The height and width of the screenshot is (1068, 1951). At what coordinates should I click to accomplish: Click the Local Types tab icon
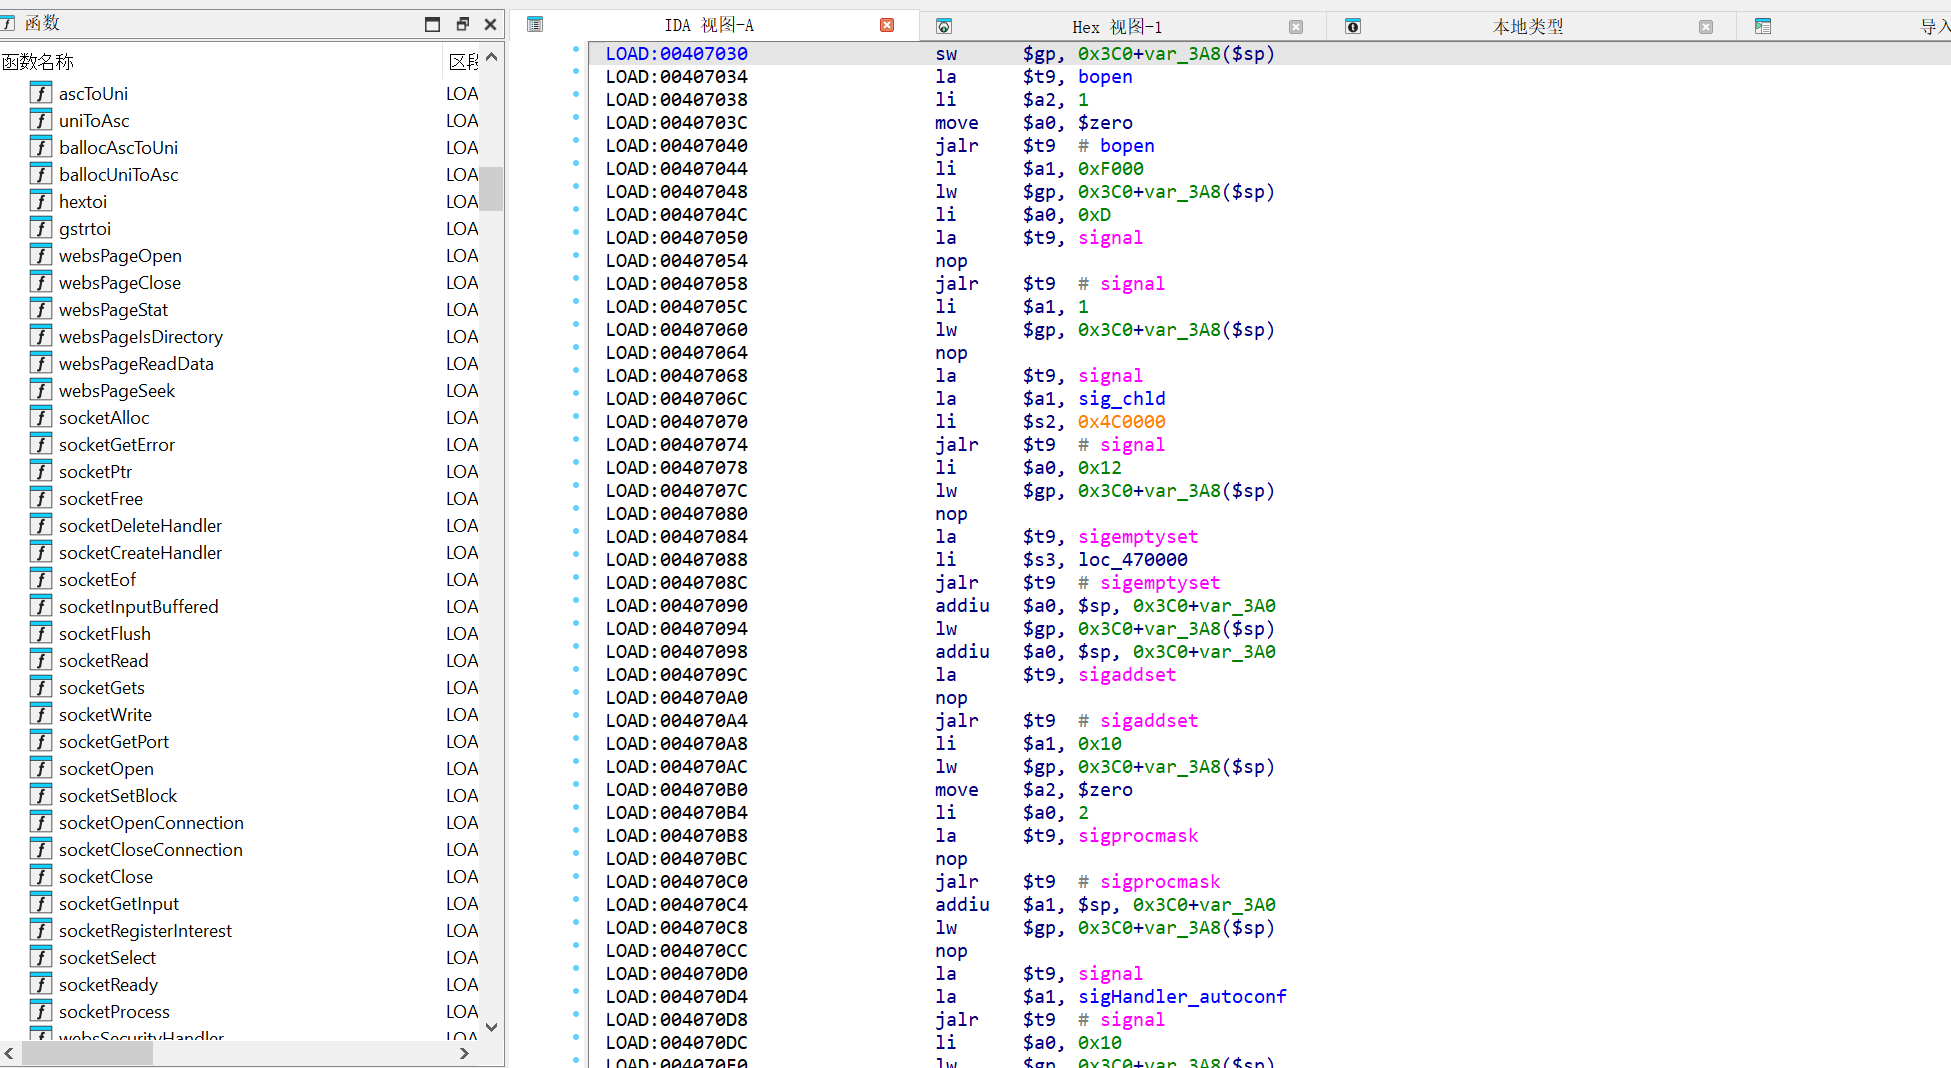pyautogui.click(x=1352, y=27)
